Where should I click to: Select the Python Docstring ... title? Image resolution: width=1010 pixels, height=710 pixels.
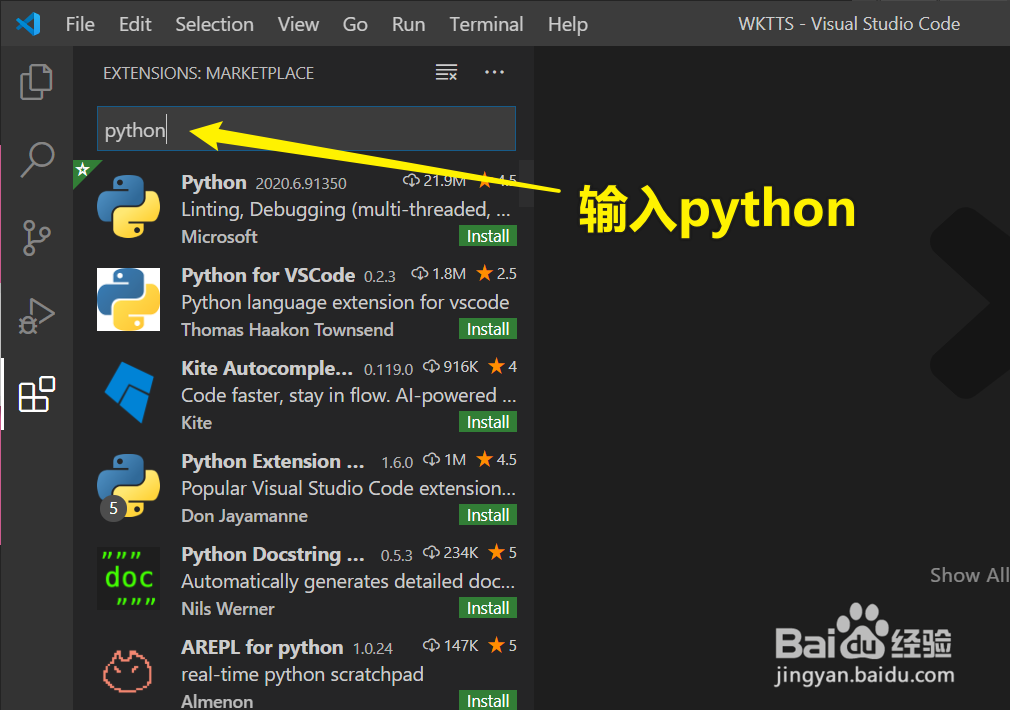pos(272,555)
